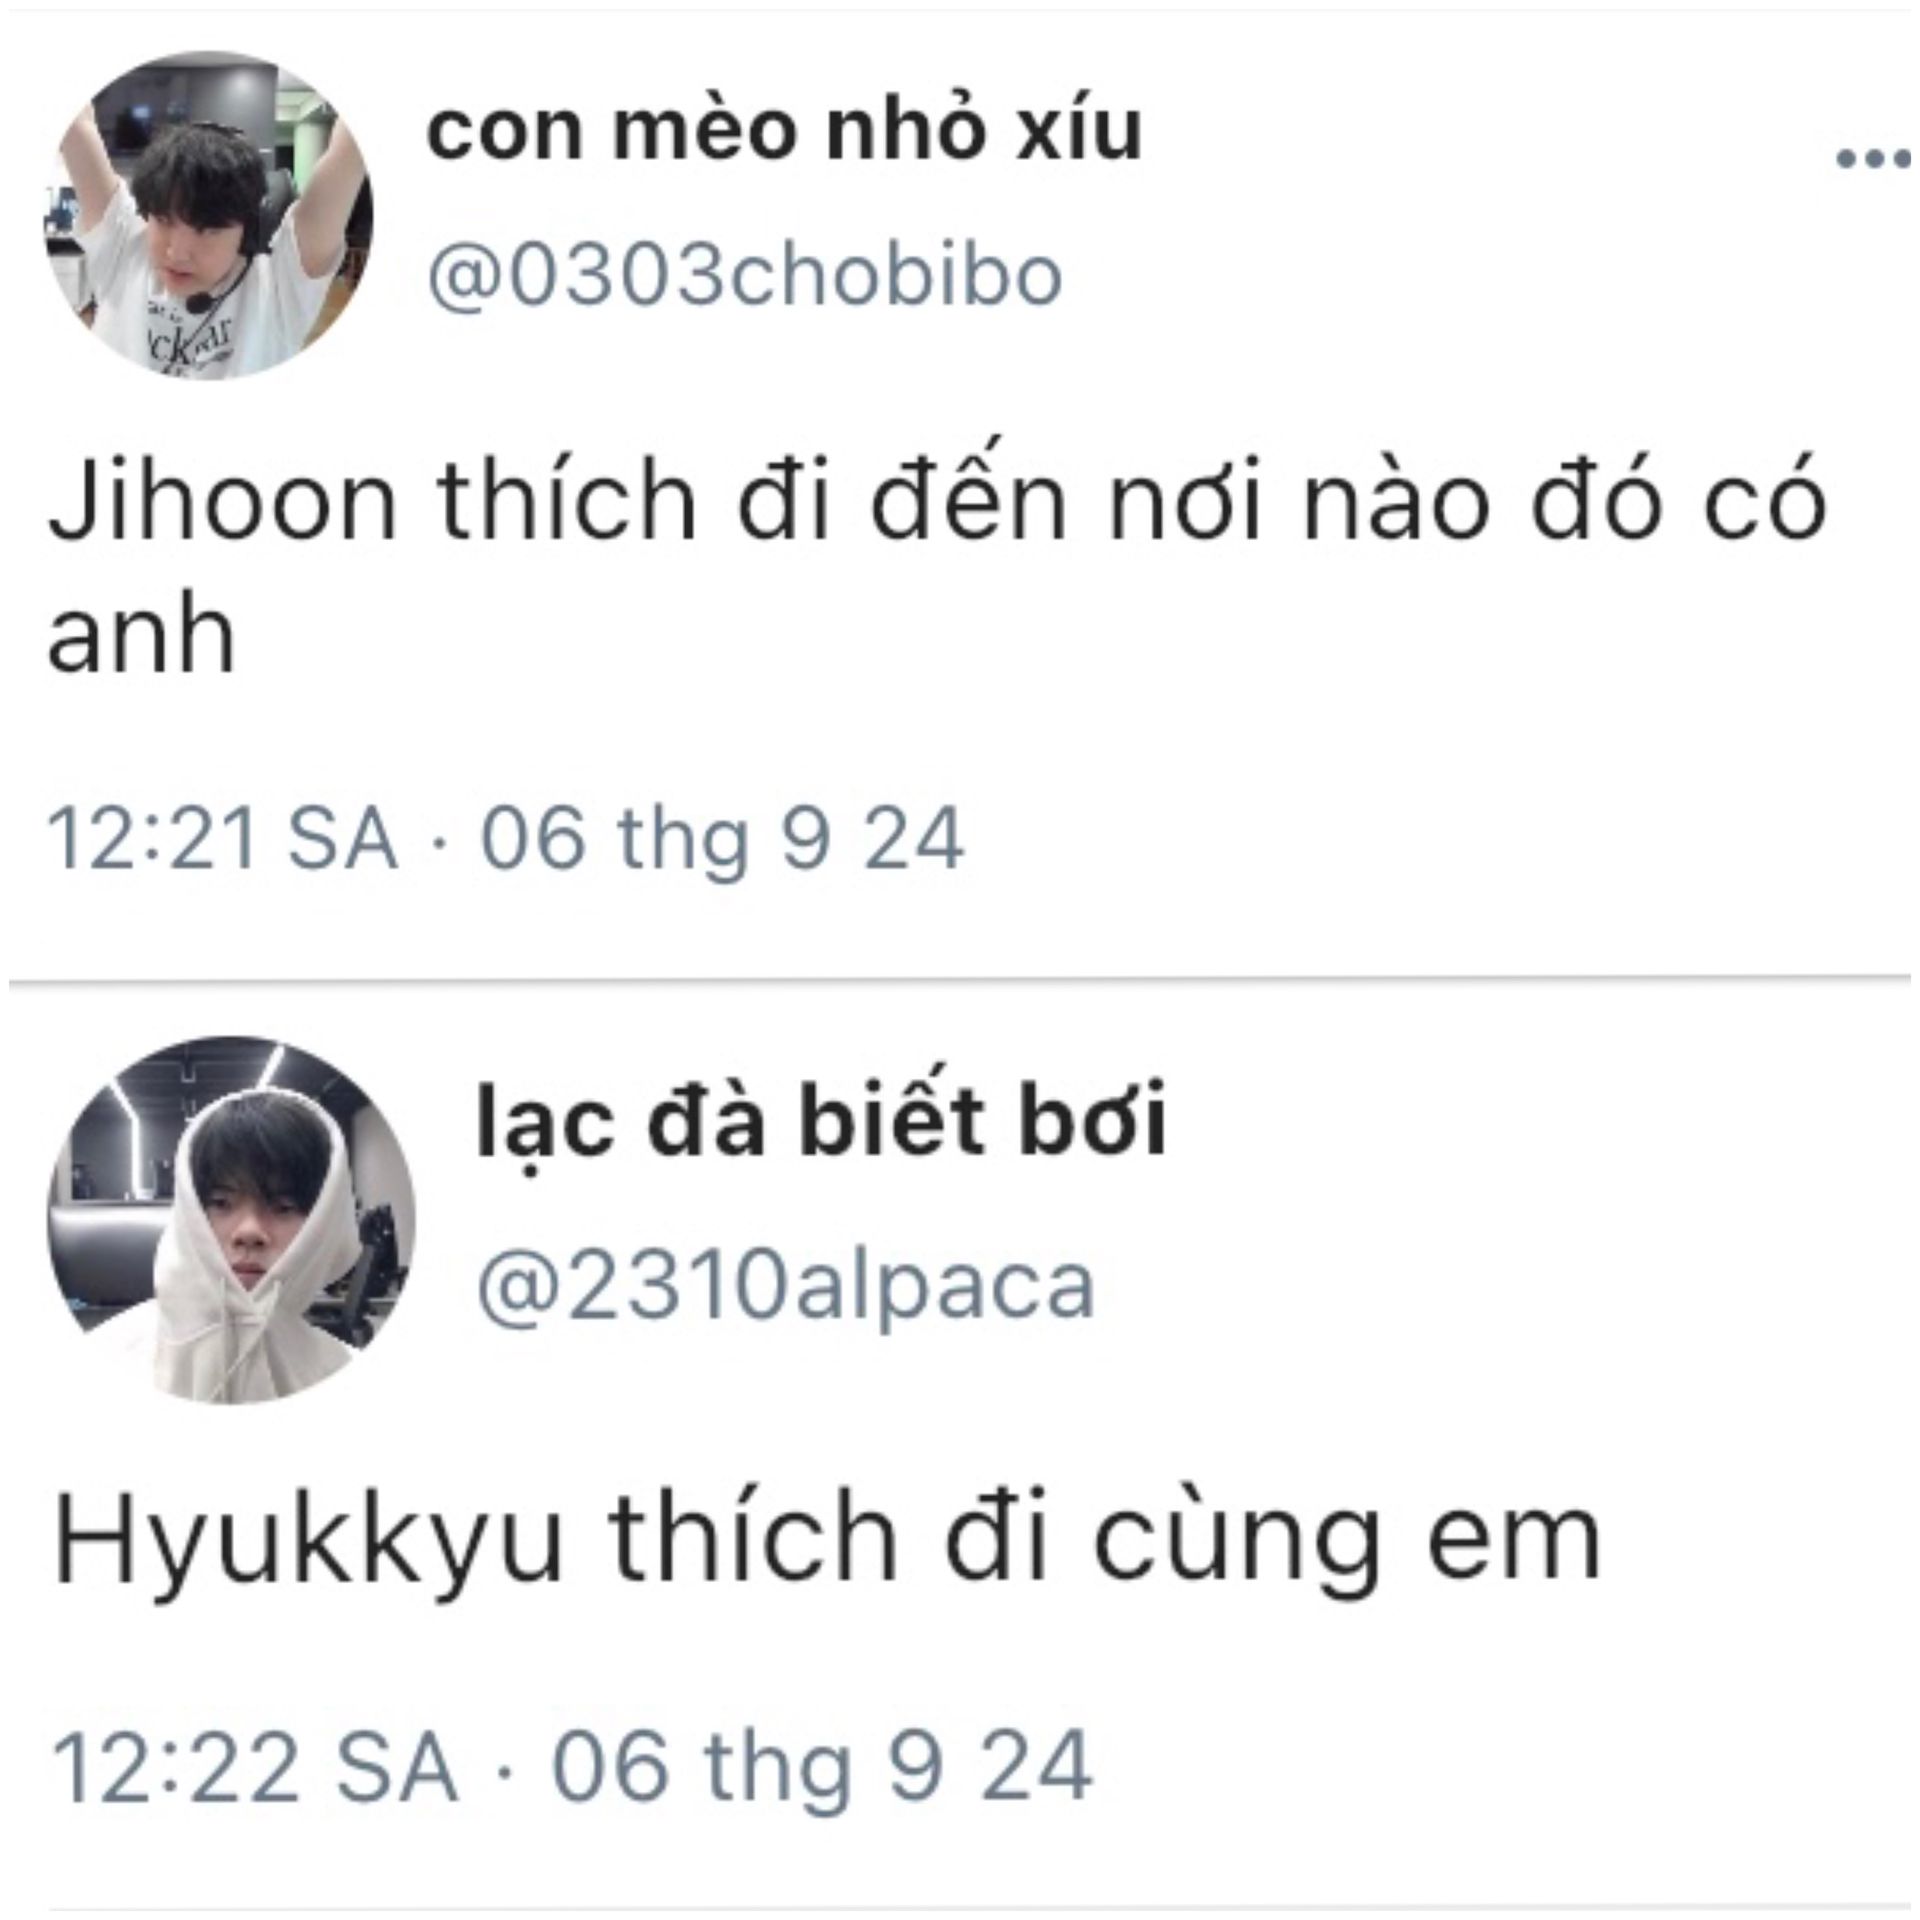Click lạc đà biết bơi profile avatar
Screen dimensions: 1920x1920
[232, 1220]
